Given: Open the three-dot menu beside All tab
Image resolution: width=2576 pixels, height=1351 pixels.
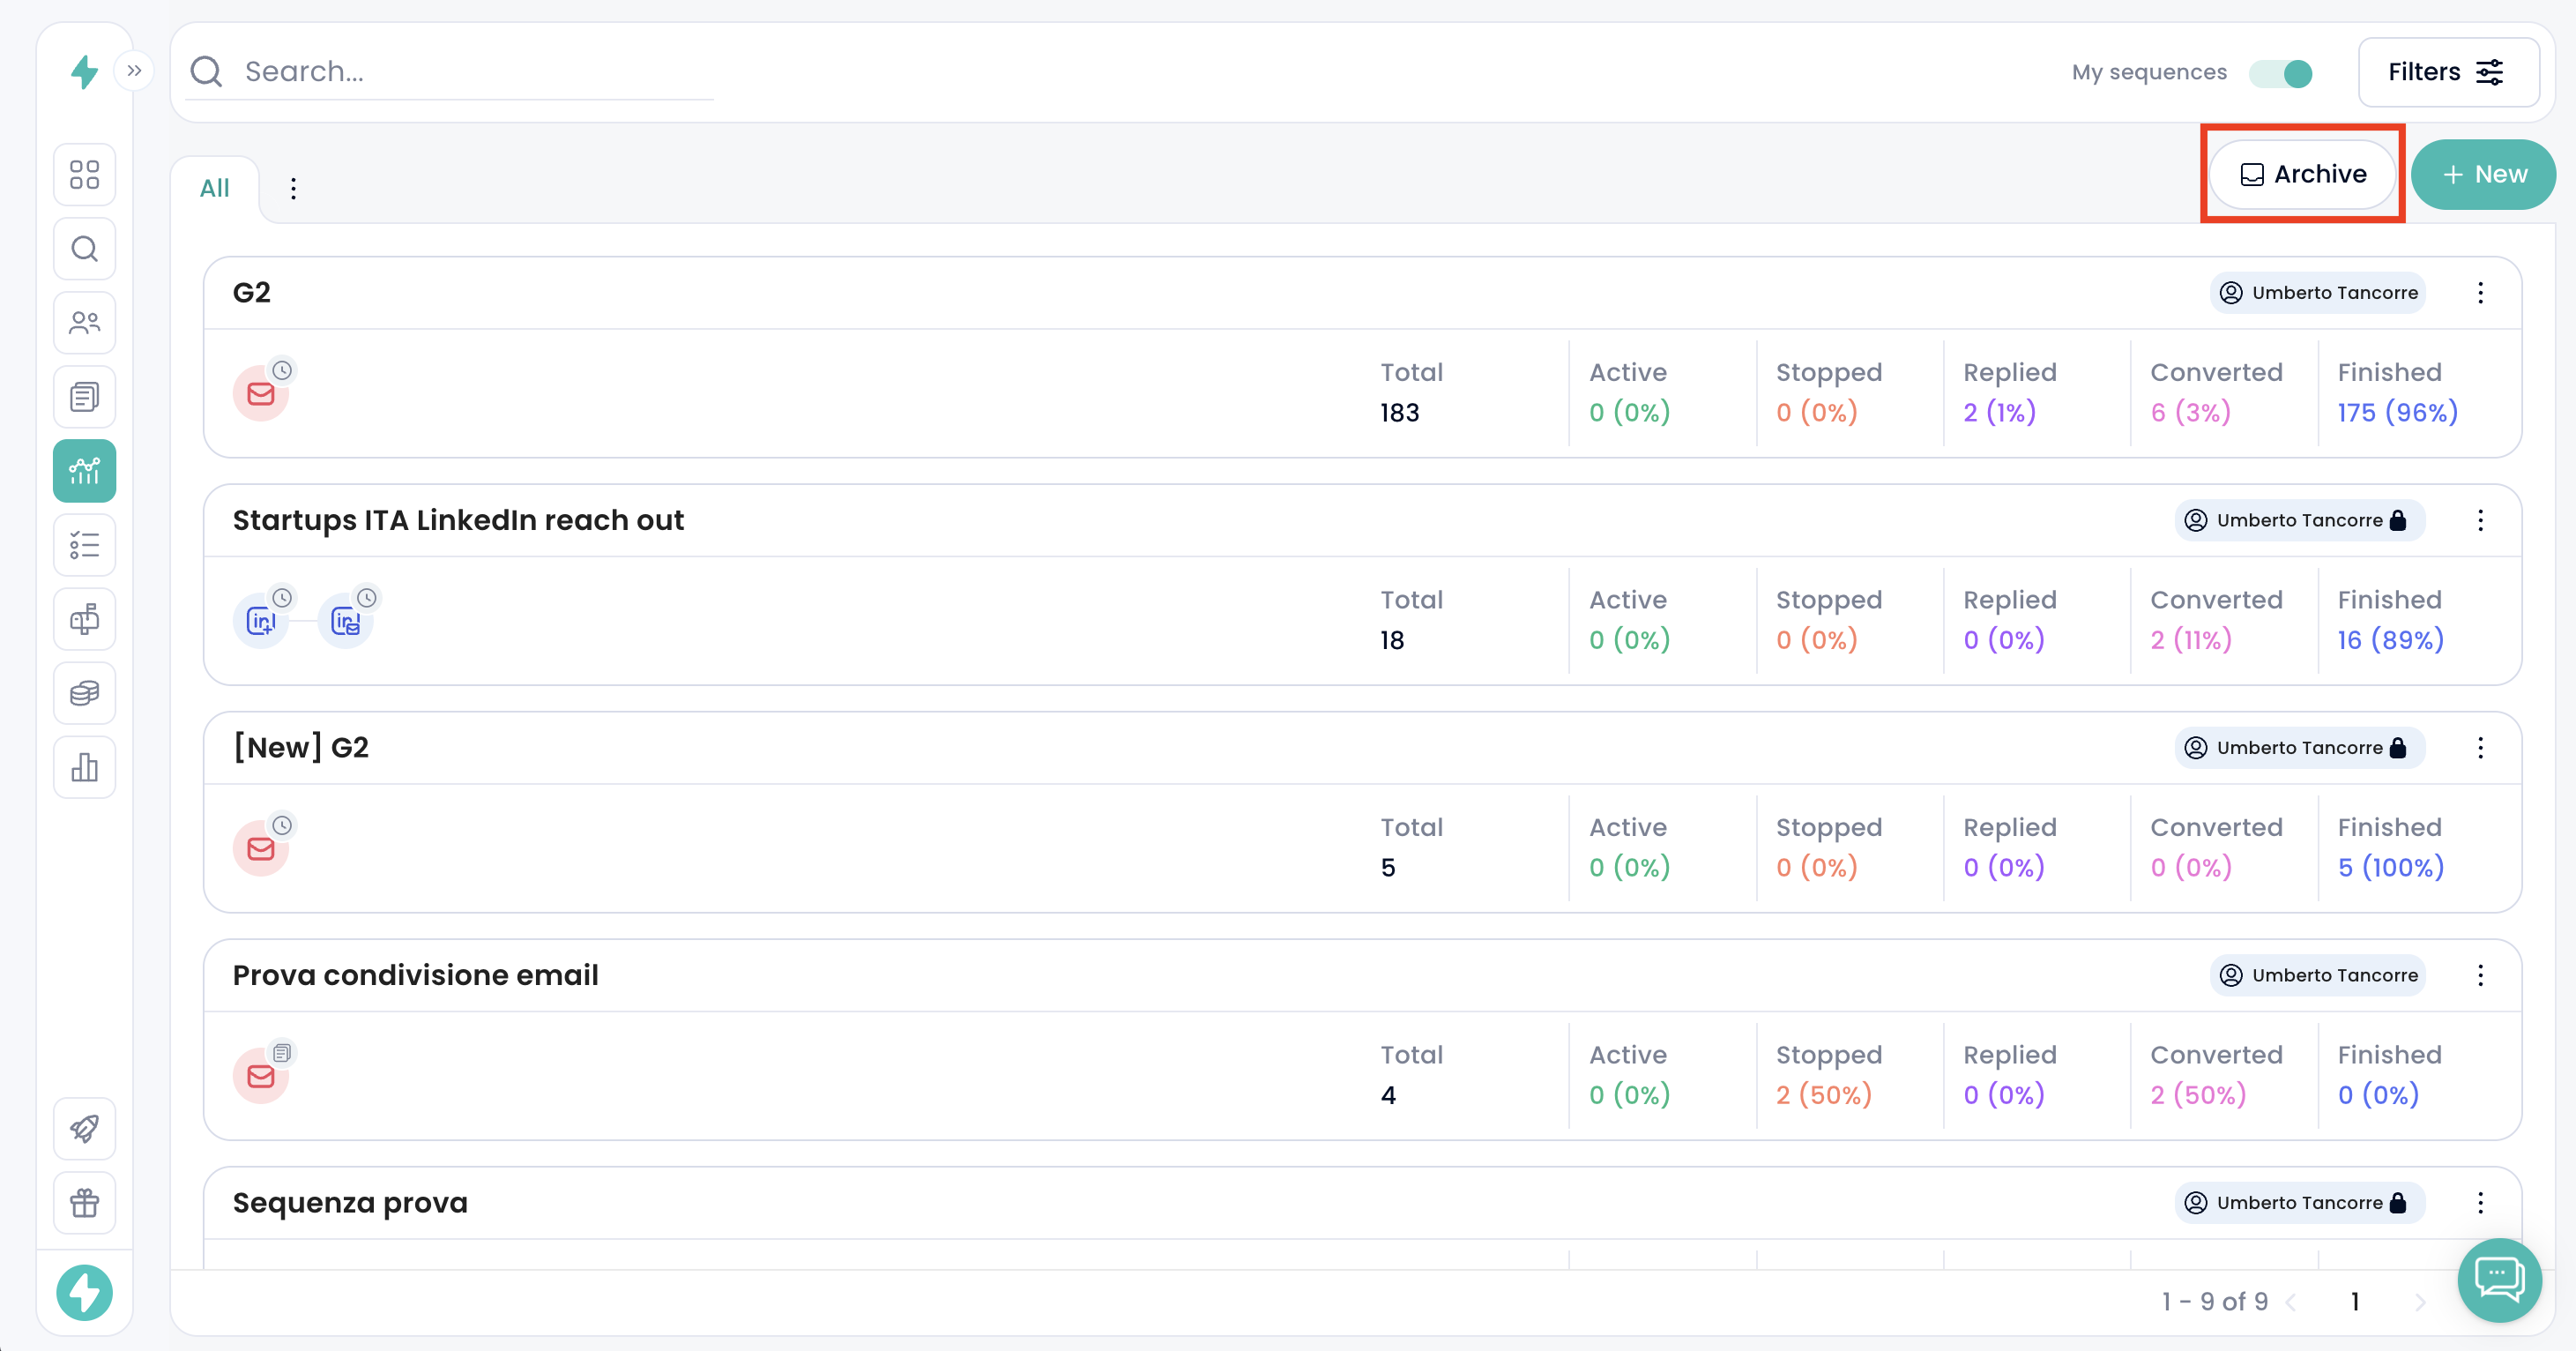Looking at the screenshot, I should pyautogui.click(x=293, y=189).
